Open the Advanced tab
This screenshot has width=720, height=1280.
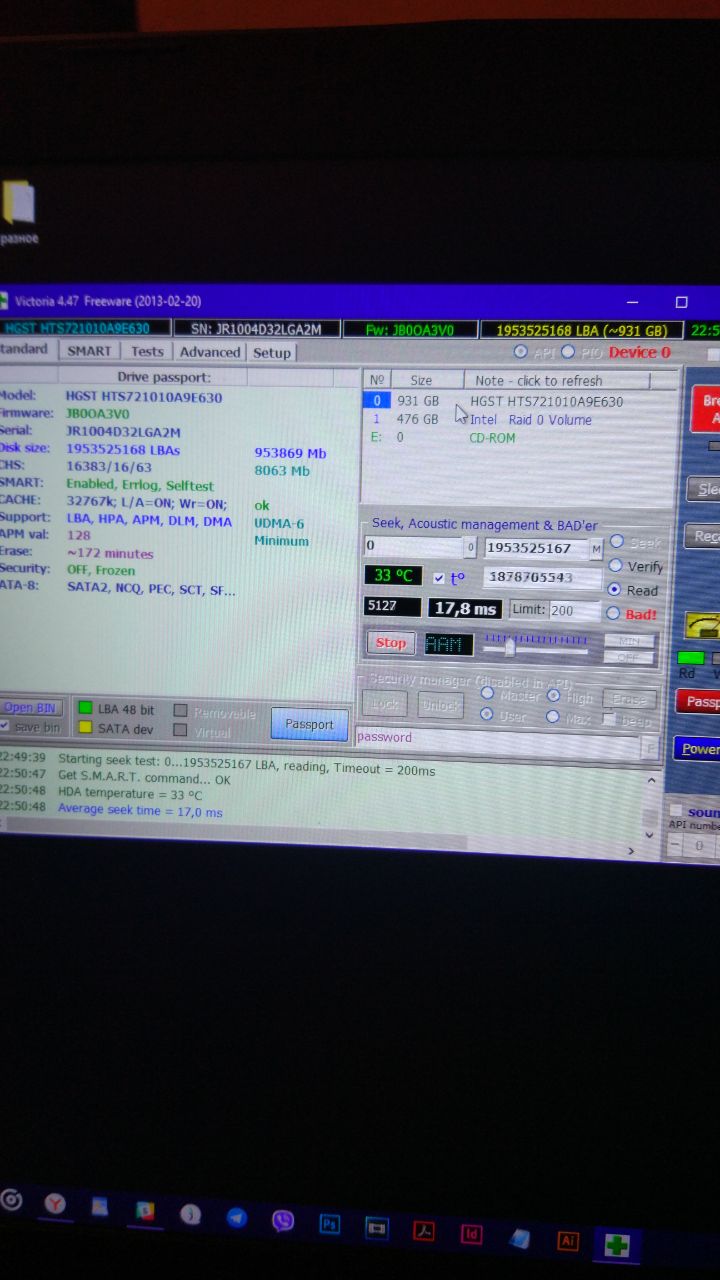pyautogui.click(x=210, y=352)
